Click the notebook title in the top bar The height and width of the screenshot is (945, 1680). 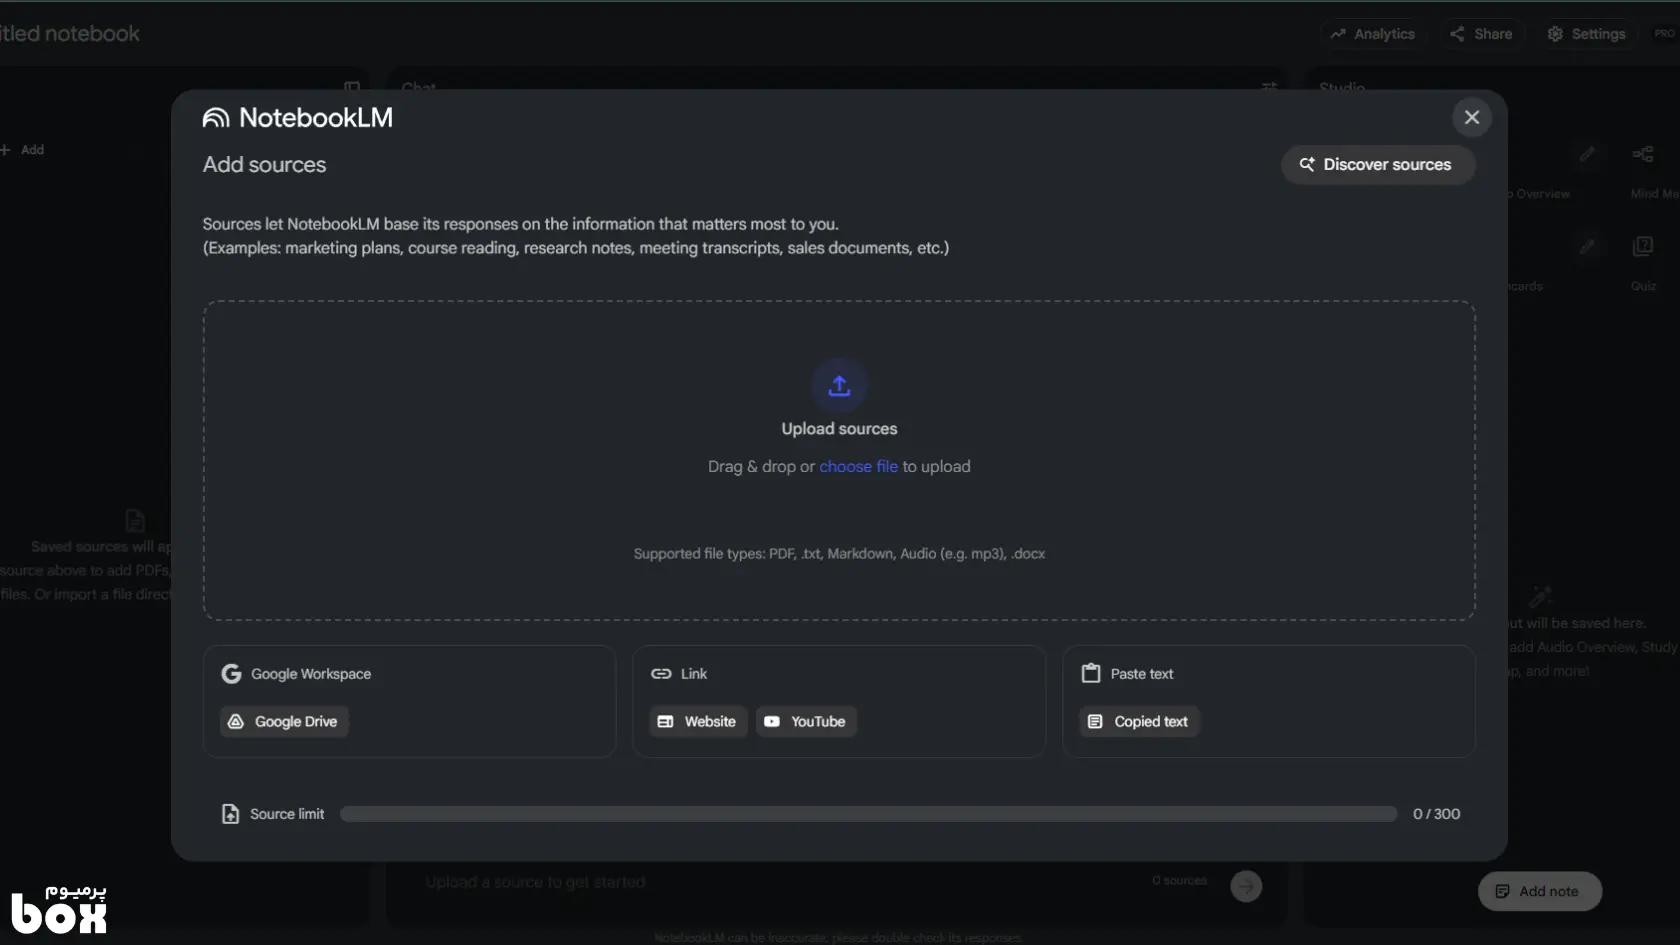click(70, 34)
